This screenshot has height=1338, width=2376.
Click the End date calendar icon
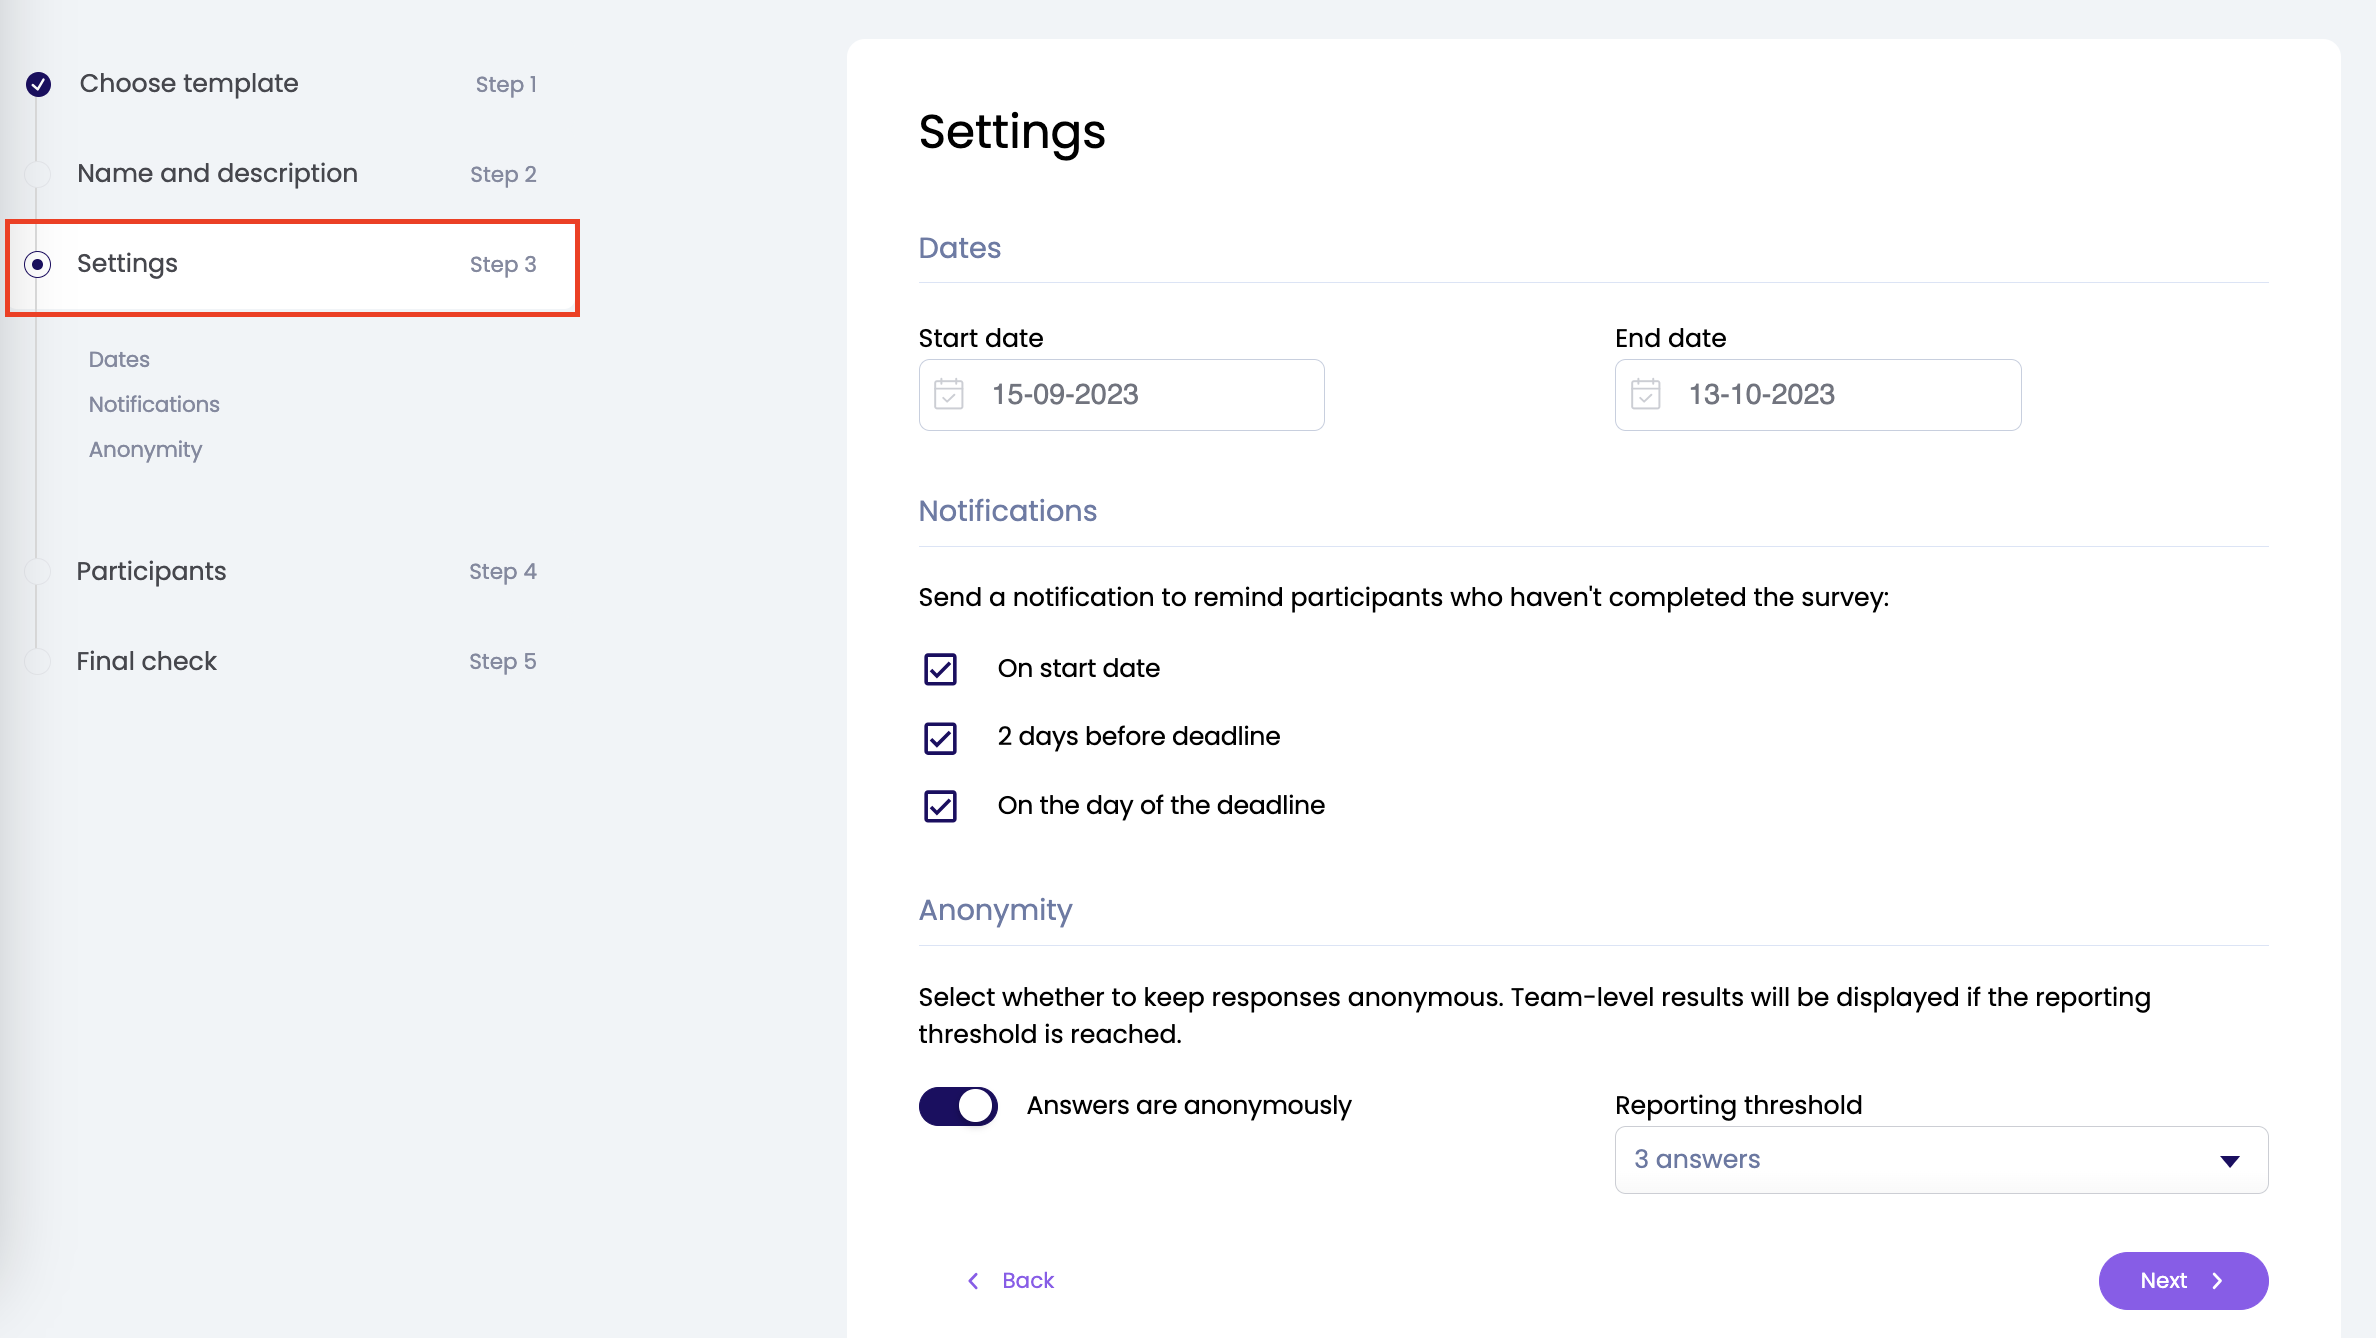click(x=1645, y=394)
